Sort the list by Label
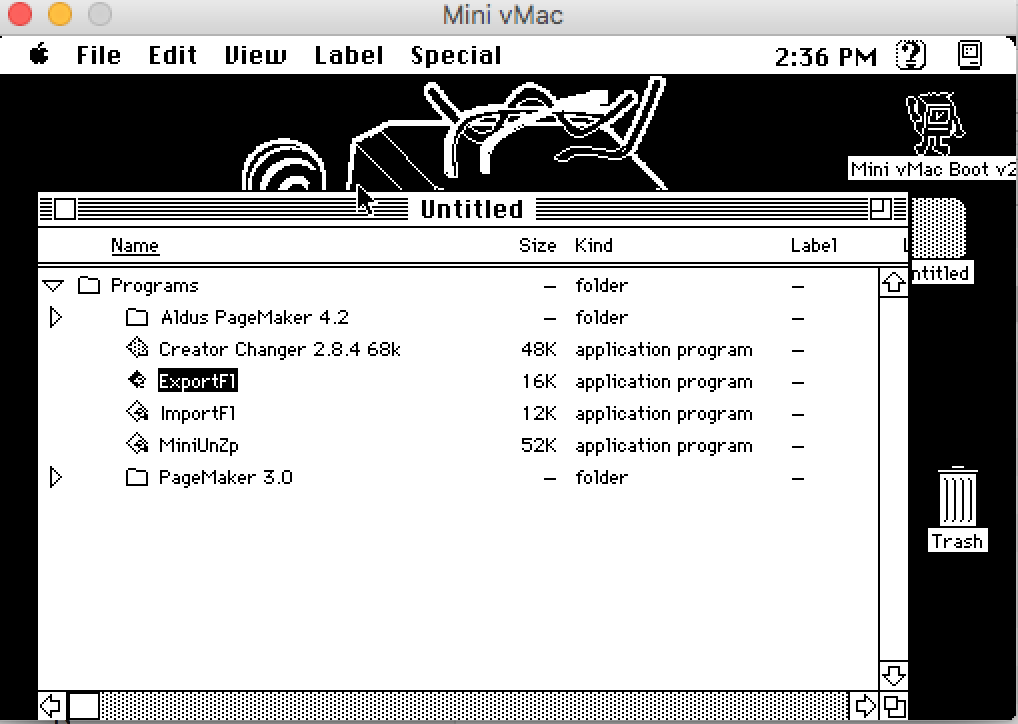 tap(813, 245)
